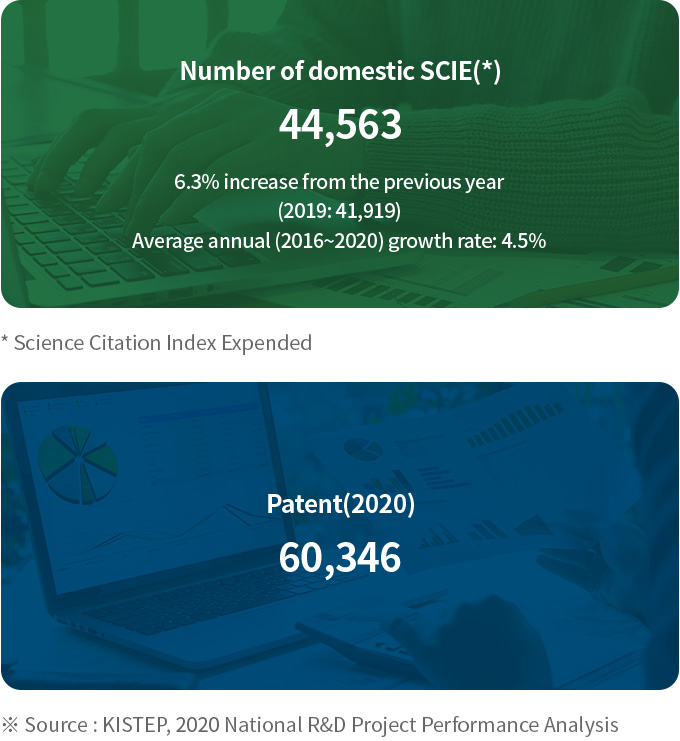Click the pie chart on the laptop screen
Image resolution: width=680 pixels, height=741 pixels.
78,463
